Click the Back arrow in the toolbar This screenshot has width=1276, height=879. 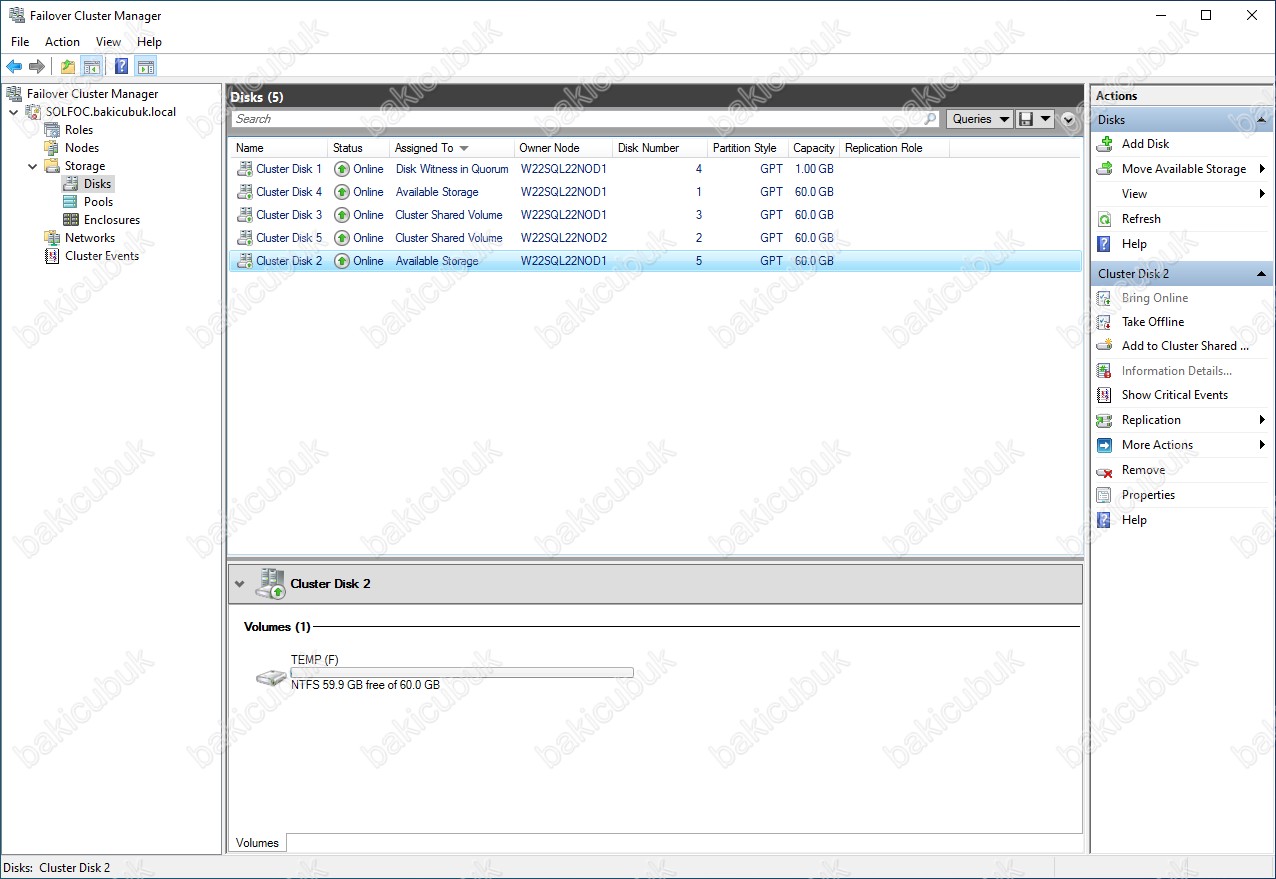click(14, 67)
